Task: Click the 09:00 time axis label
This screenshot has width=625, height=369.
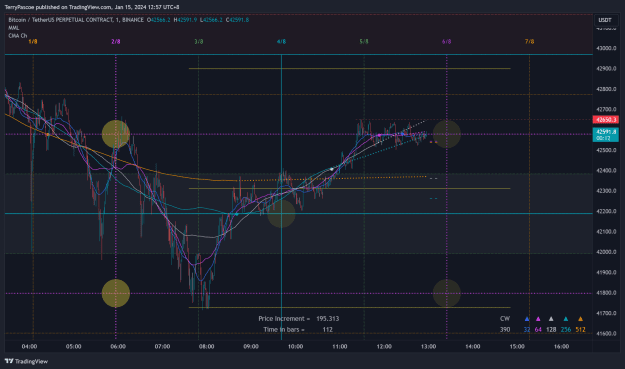Action: pyautogui.click(x=251, y=346)
